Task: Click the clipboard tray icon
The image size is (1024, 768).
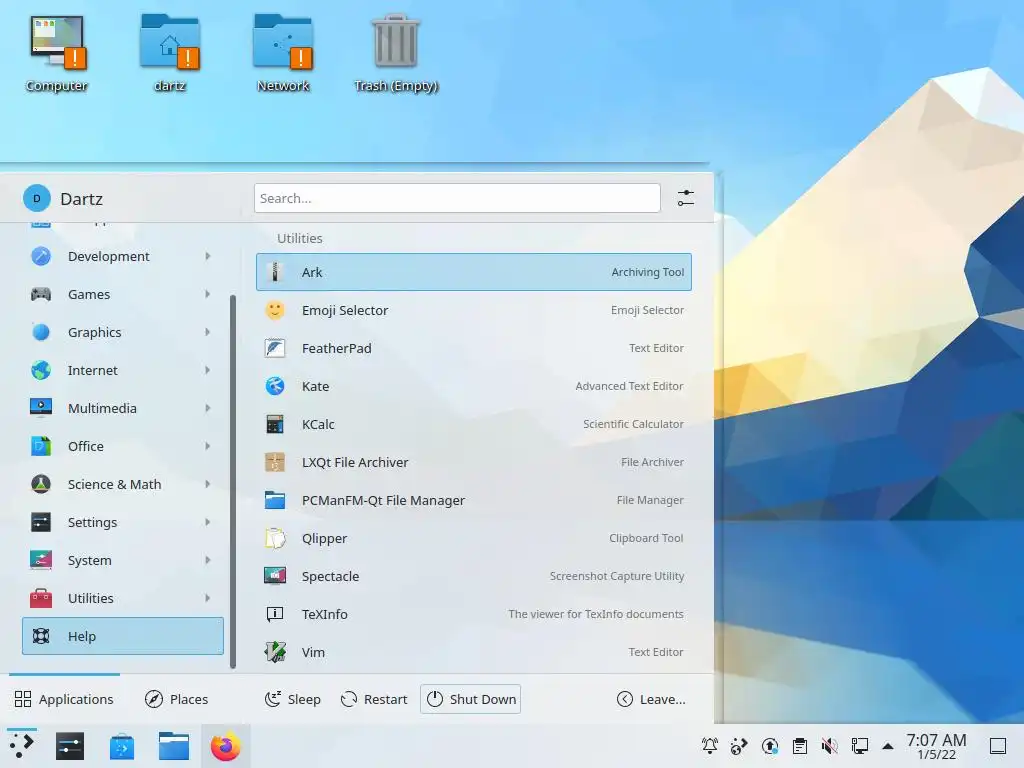Action: [x=799, y=745]
